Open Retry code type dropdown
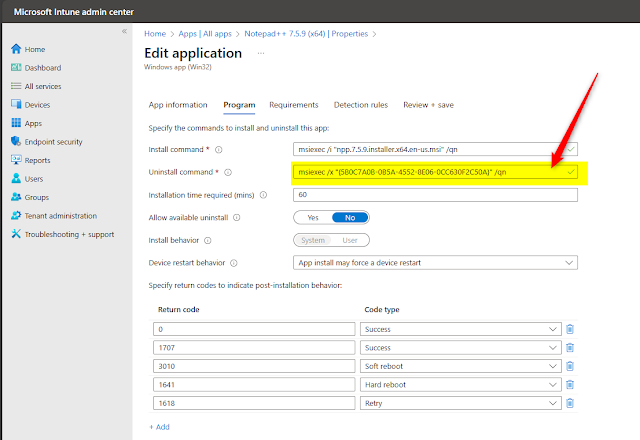The height and width of the screenshot is (440, 640). pyautogui.click(x=460, y=403)
